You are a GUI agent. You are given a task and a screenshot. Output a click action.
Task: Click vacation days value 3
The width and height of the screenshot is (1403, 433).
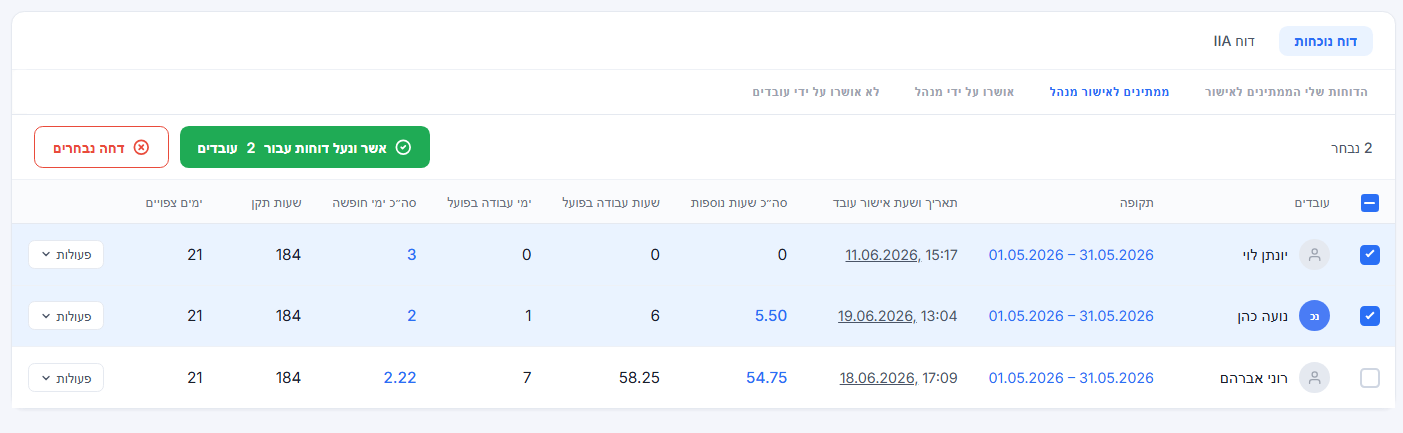pyautogui.click(x=411, y=255)
